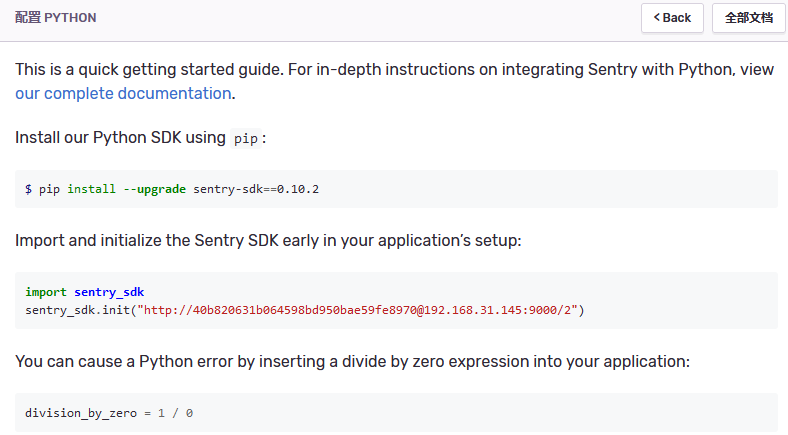This screenshot has width=788, height=435.
Task: Click the 'division_by_zero' variable in code
Action: tap(81, 412)
